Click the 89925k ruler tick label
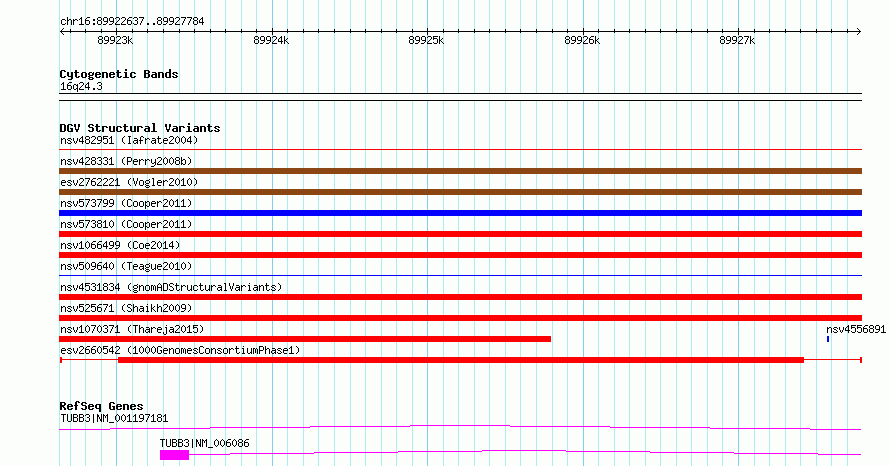890x466 pixels. click(426, 40)
